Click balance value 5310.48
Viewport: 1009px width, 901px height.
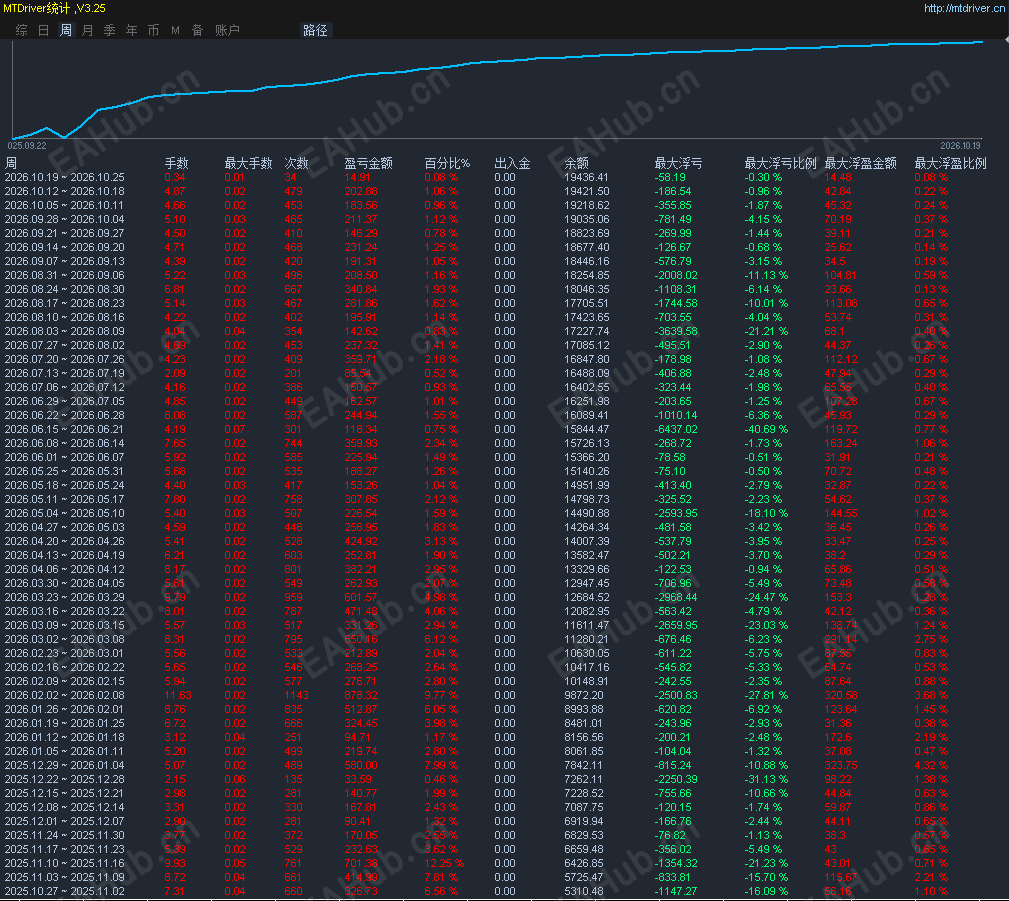tap(584, 891)
